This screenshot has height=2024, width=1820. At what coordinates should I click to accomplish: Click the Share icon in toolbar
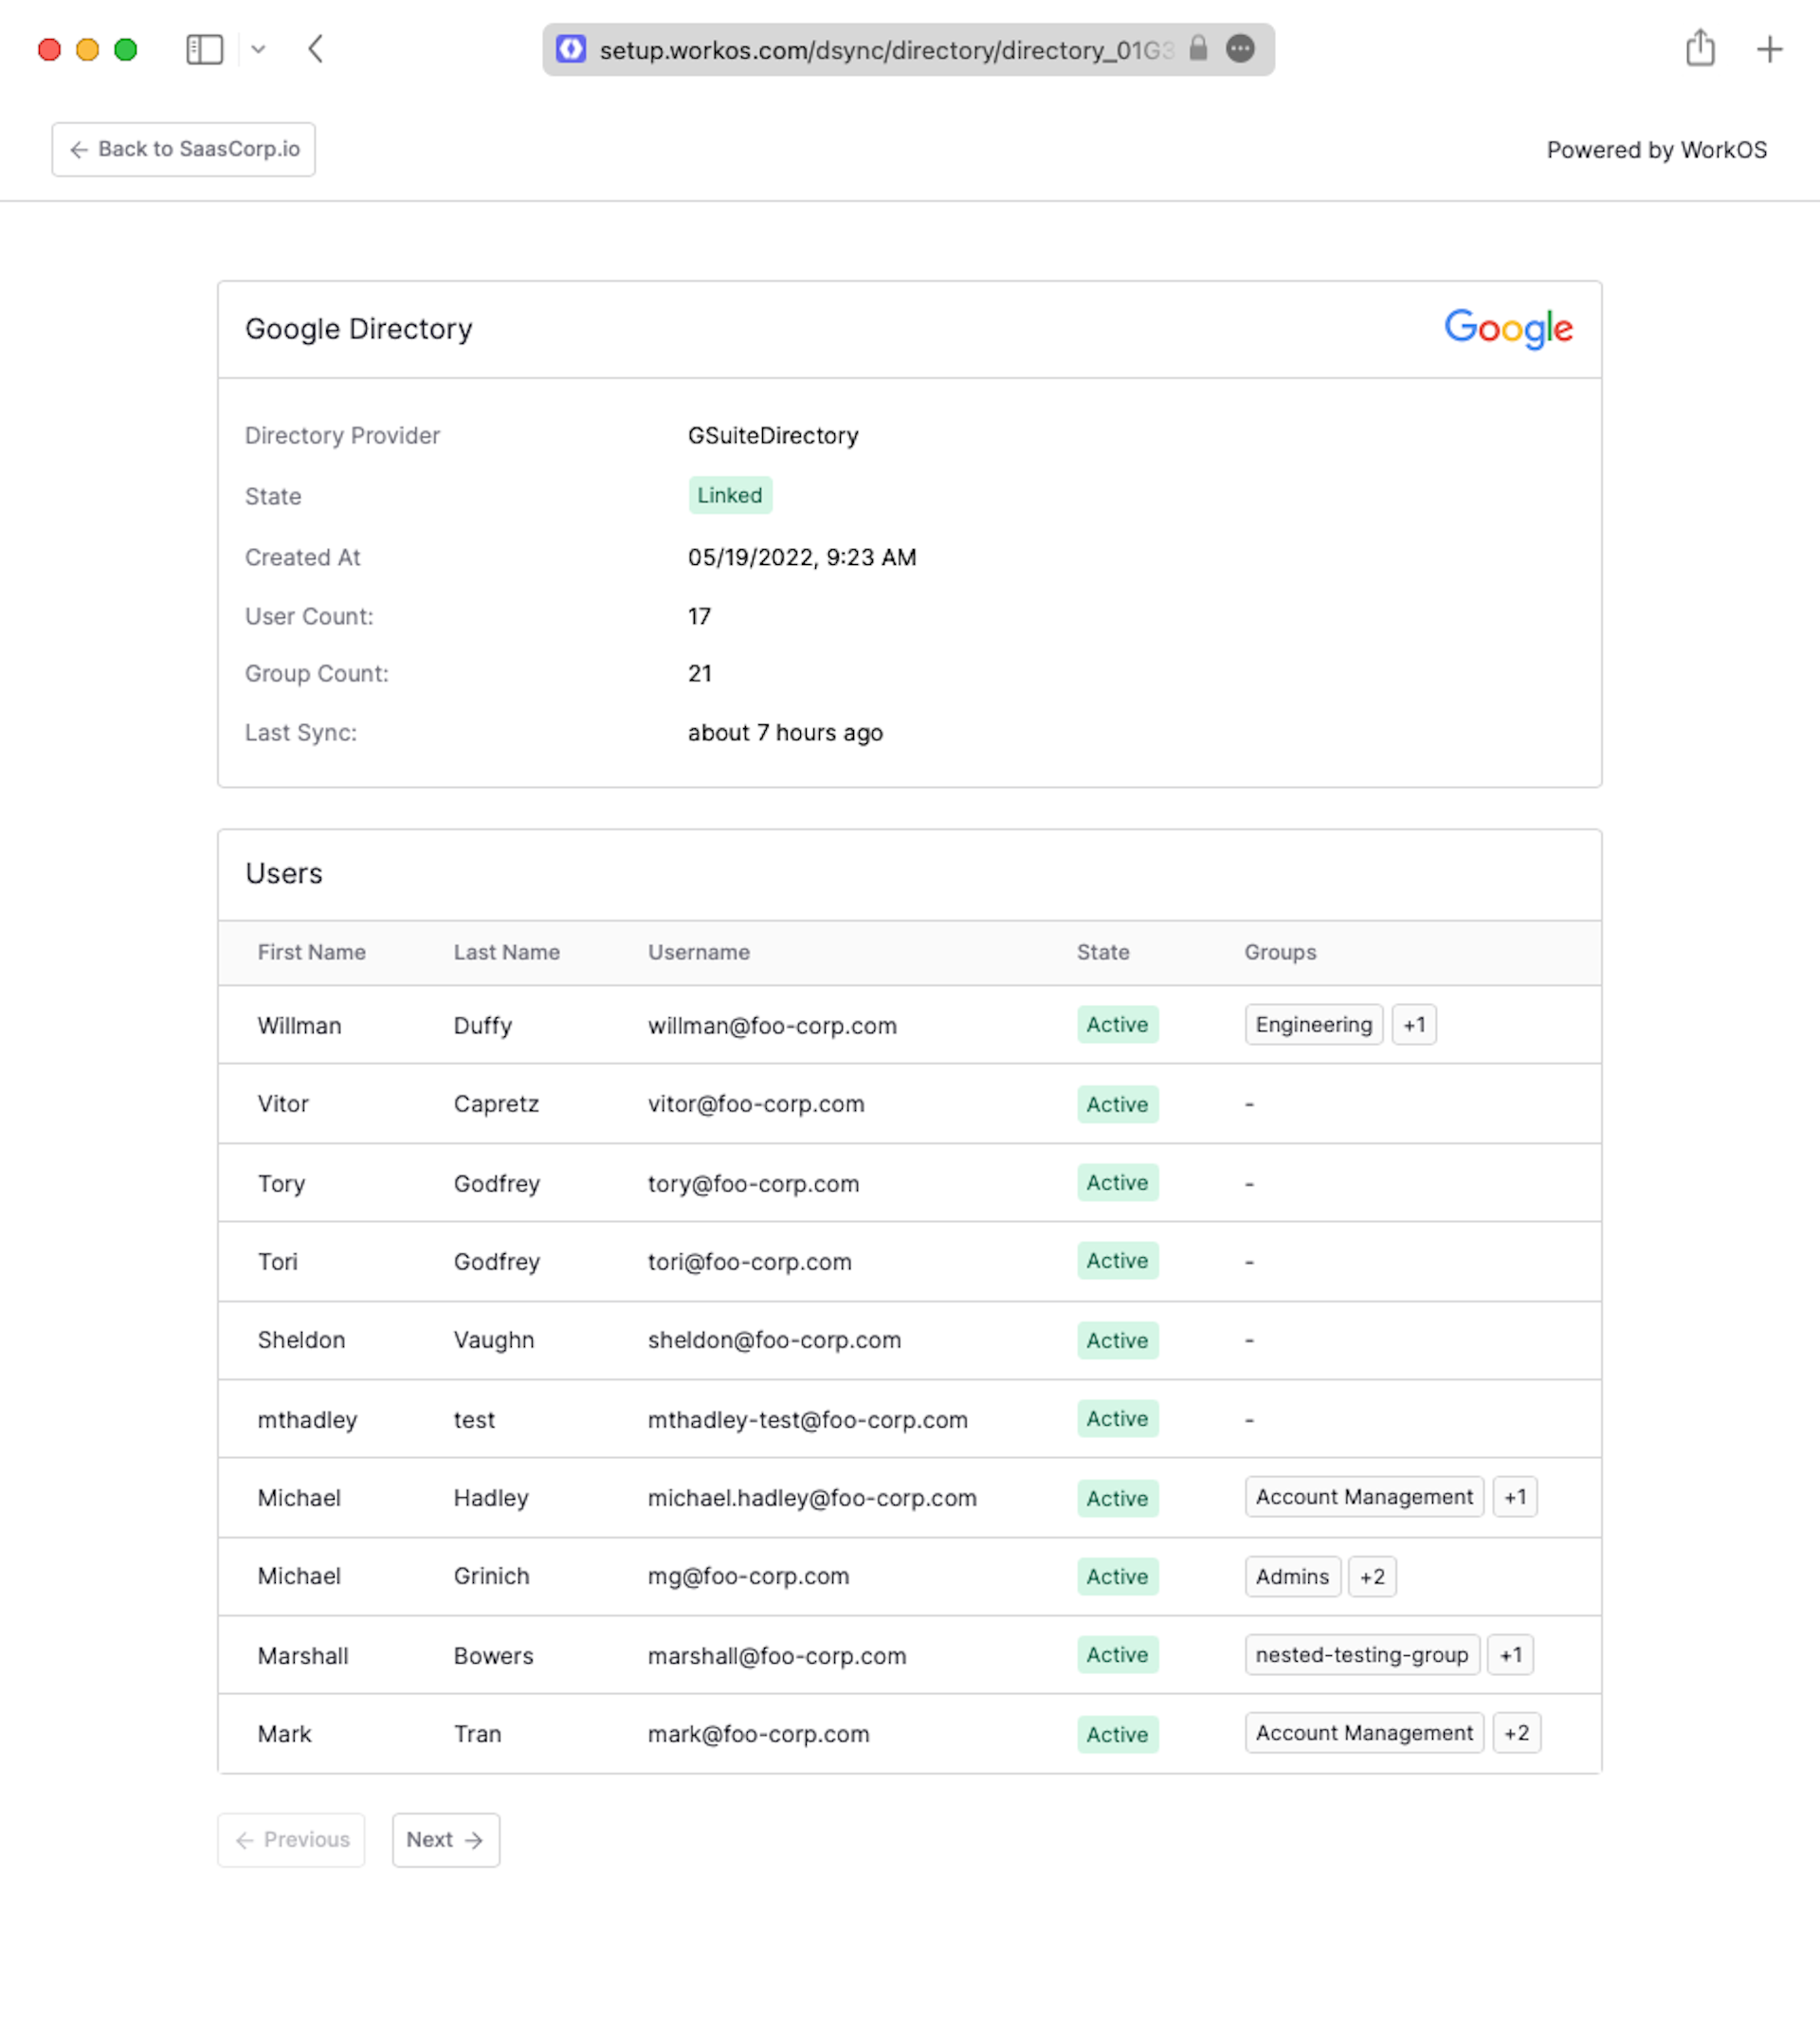(x=1700, y=48)
